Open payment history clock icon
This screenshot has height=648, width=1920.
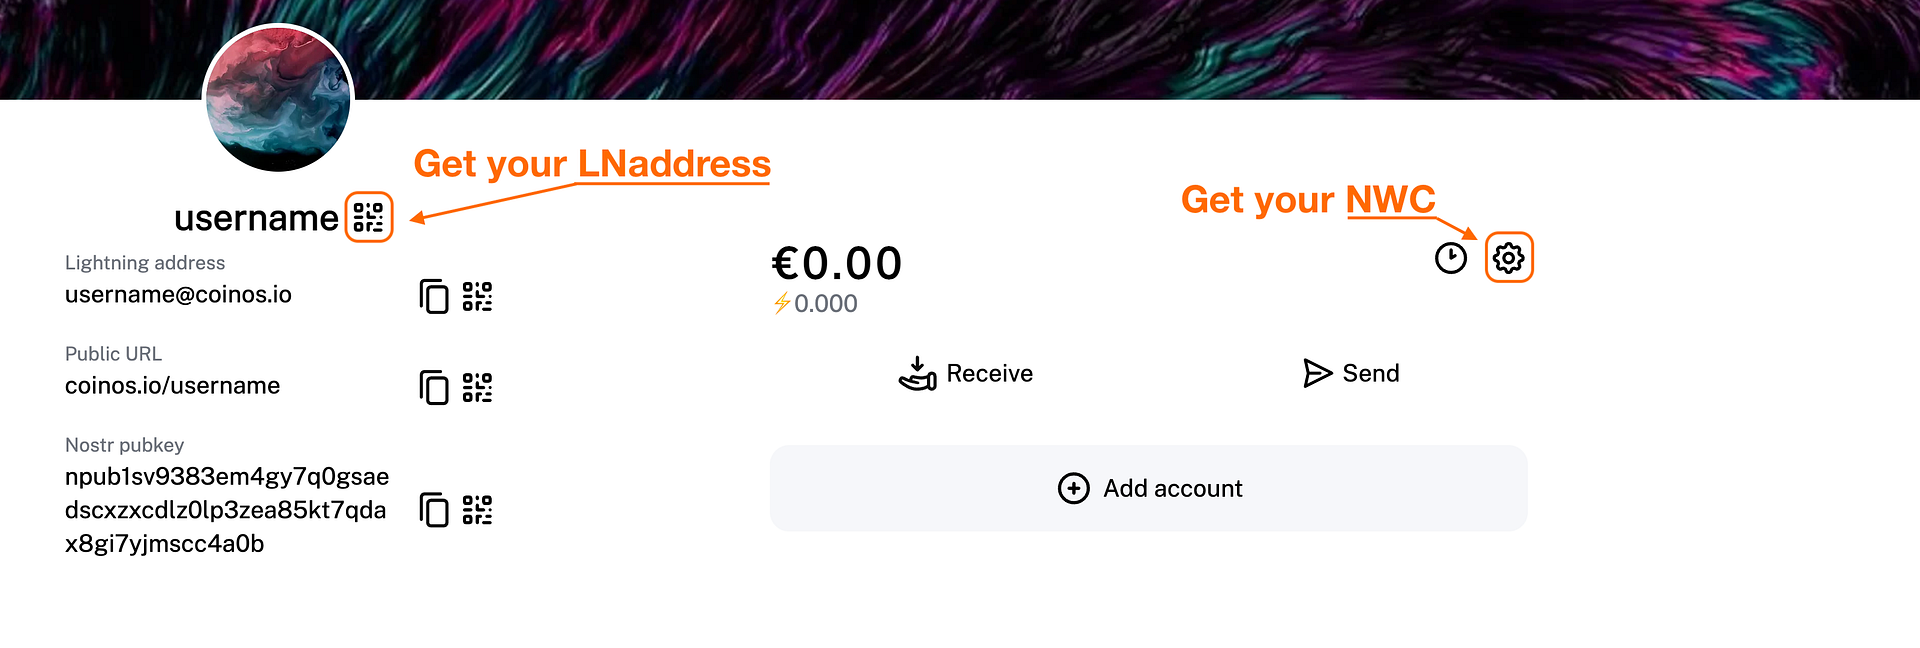click(x=1450, y=258)
